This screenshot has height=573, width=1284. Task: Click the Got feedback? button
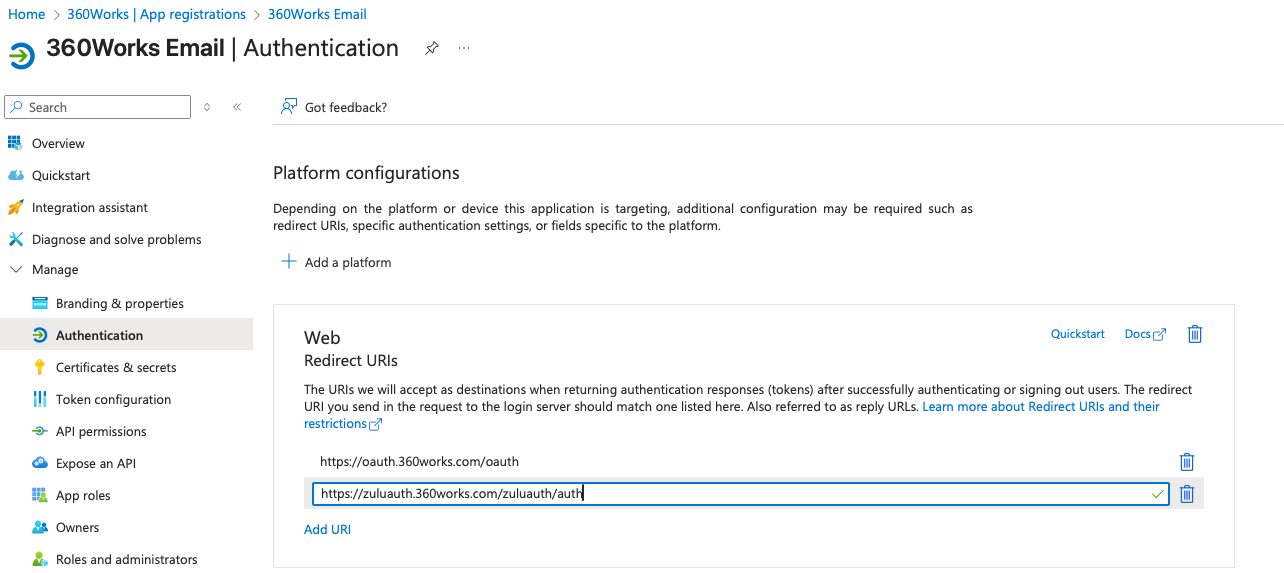pos(334,107)
